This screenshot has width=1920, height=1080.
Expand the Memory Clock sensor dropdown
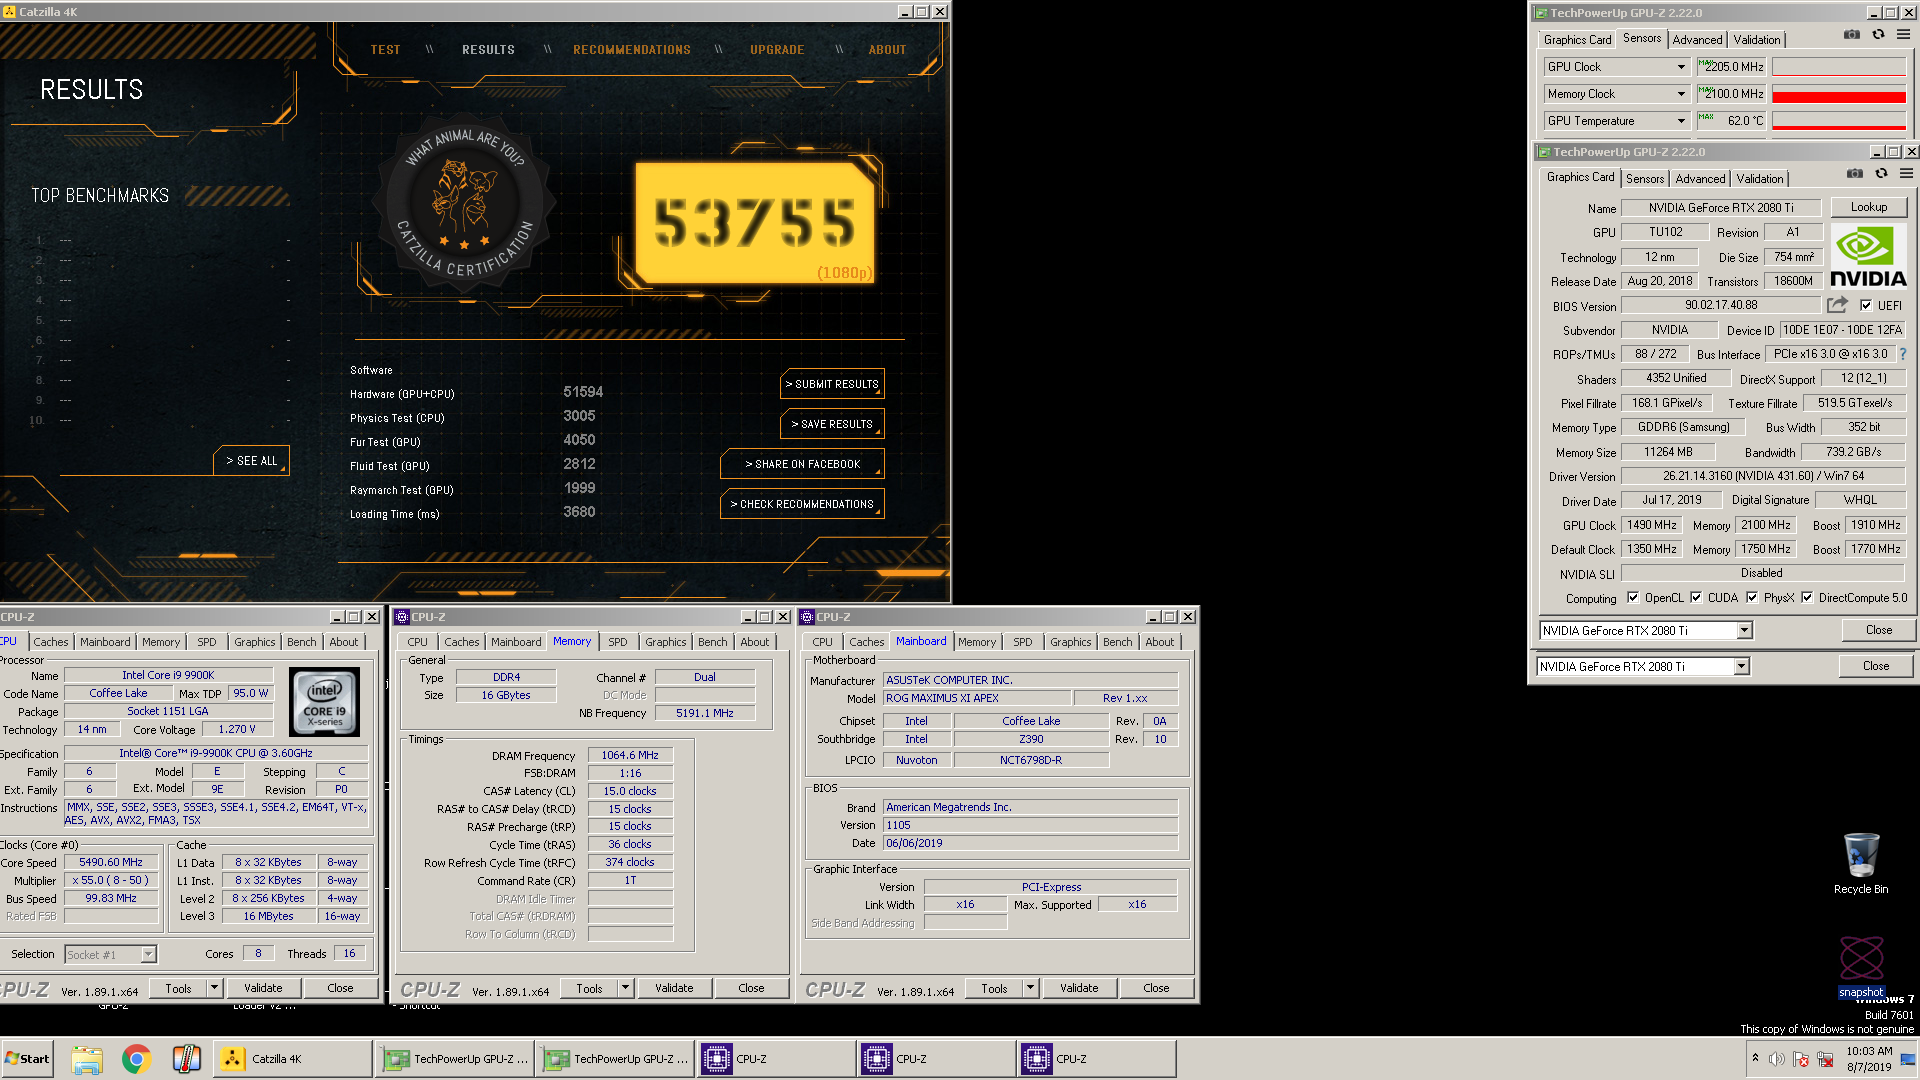(x=1681, y=94)
